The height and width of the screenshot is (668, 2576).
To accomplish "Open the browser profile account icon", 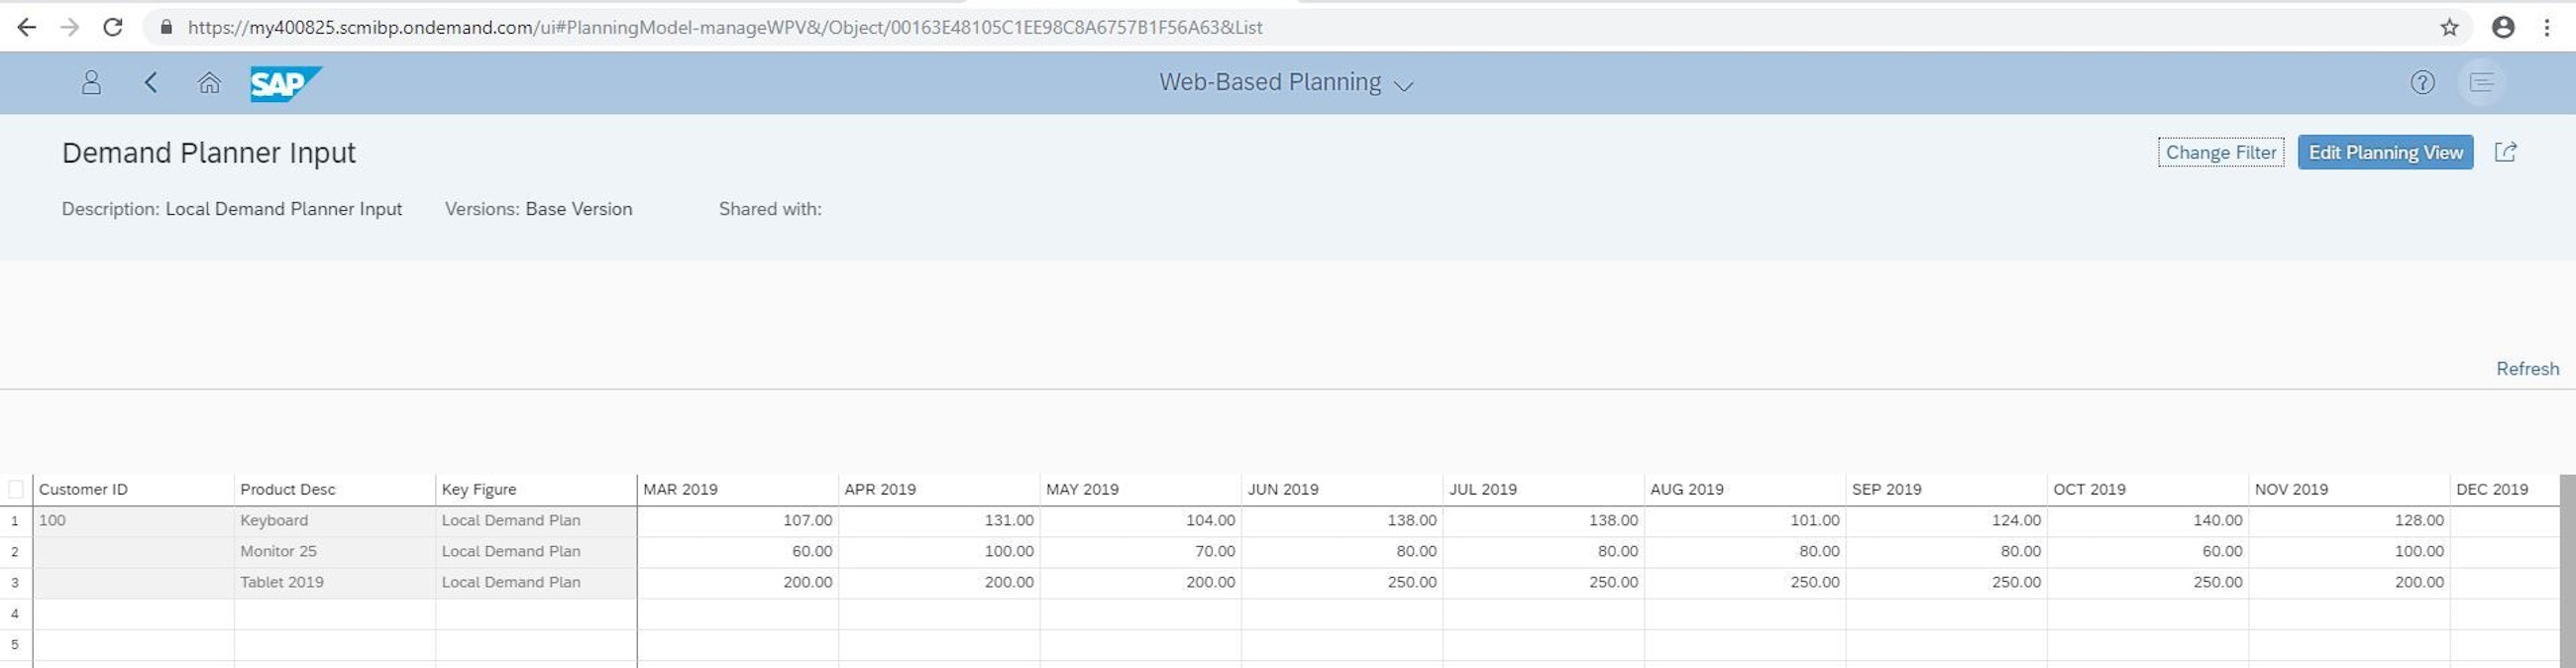I will click(x=2503, y=27).
